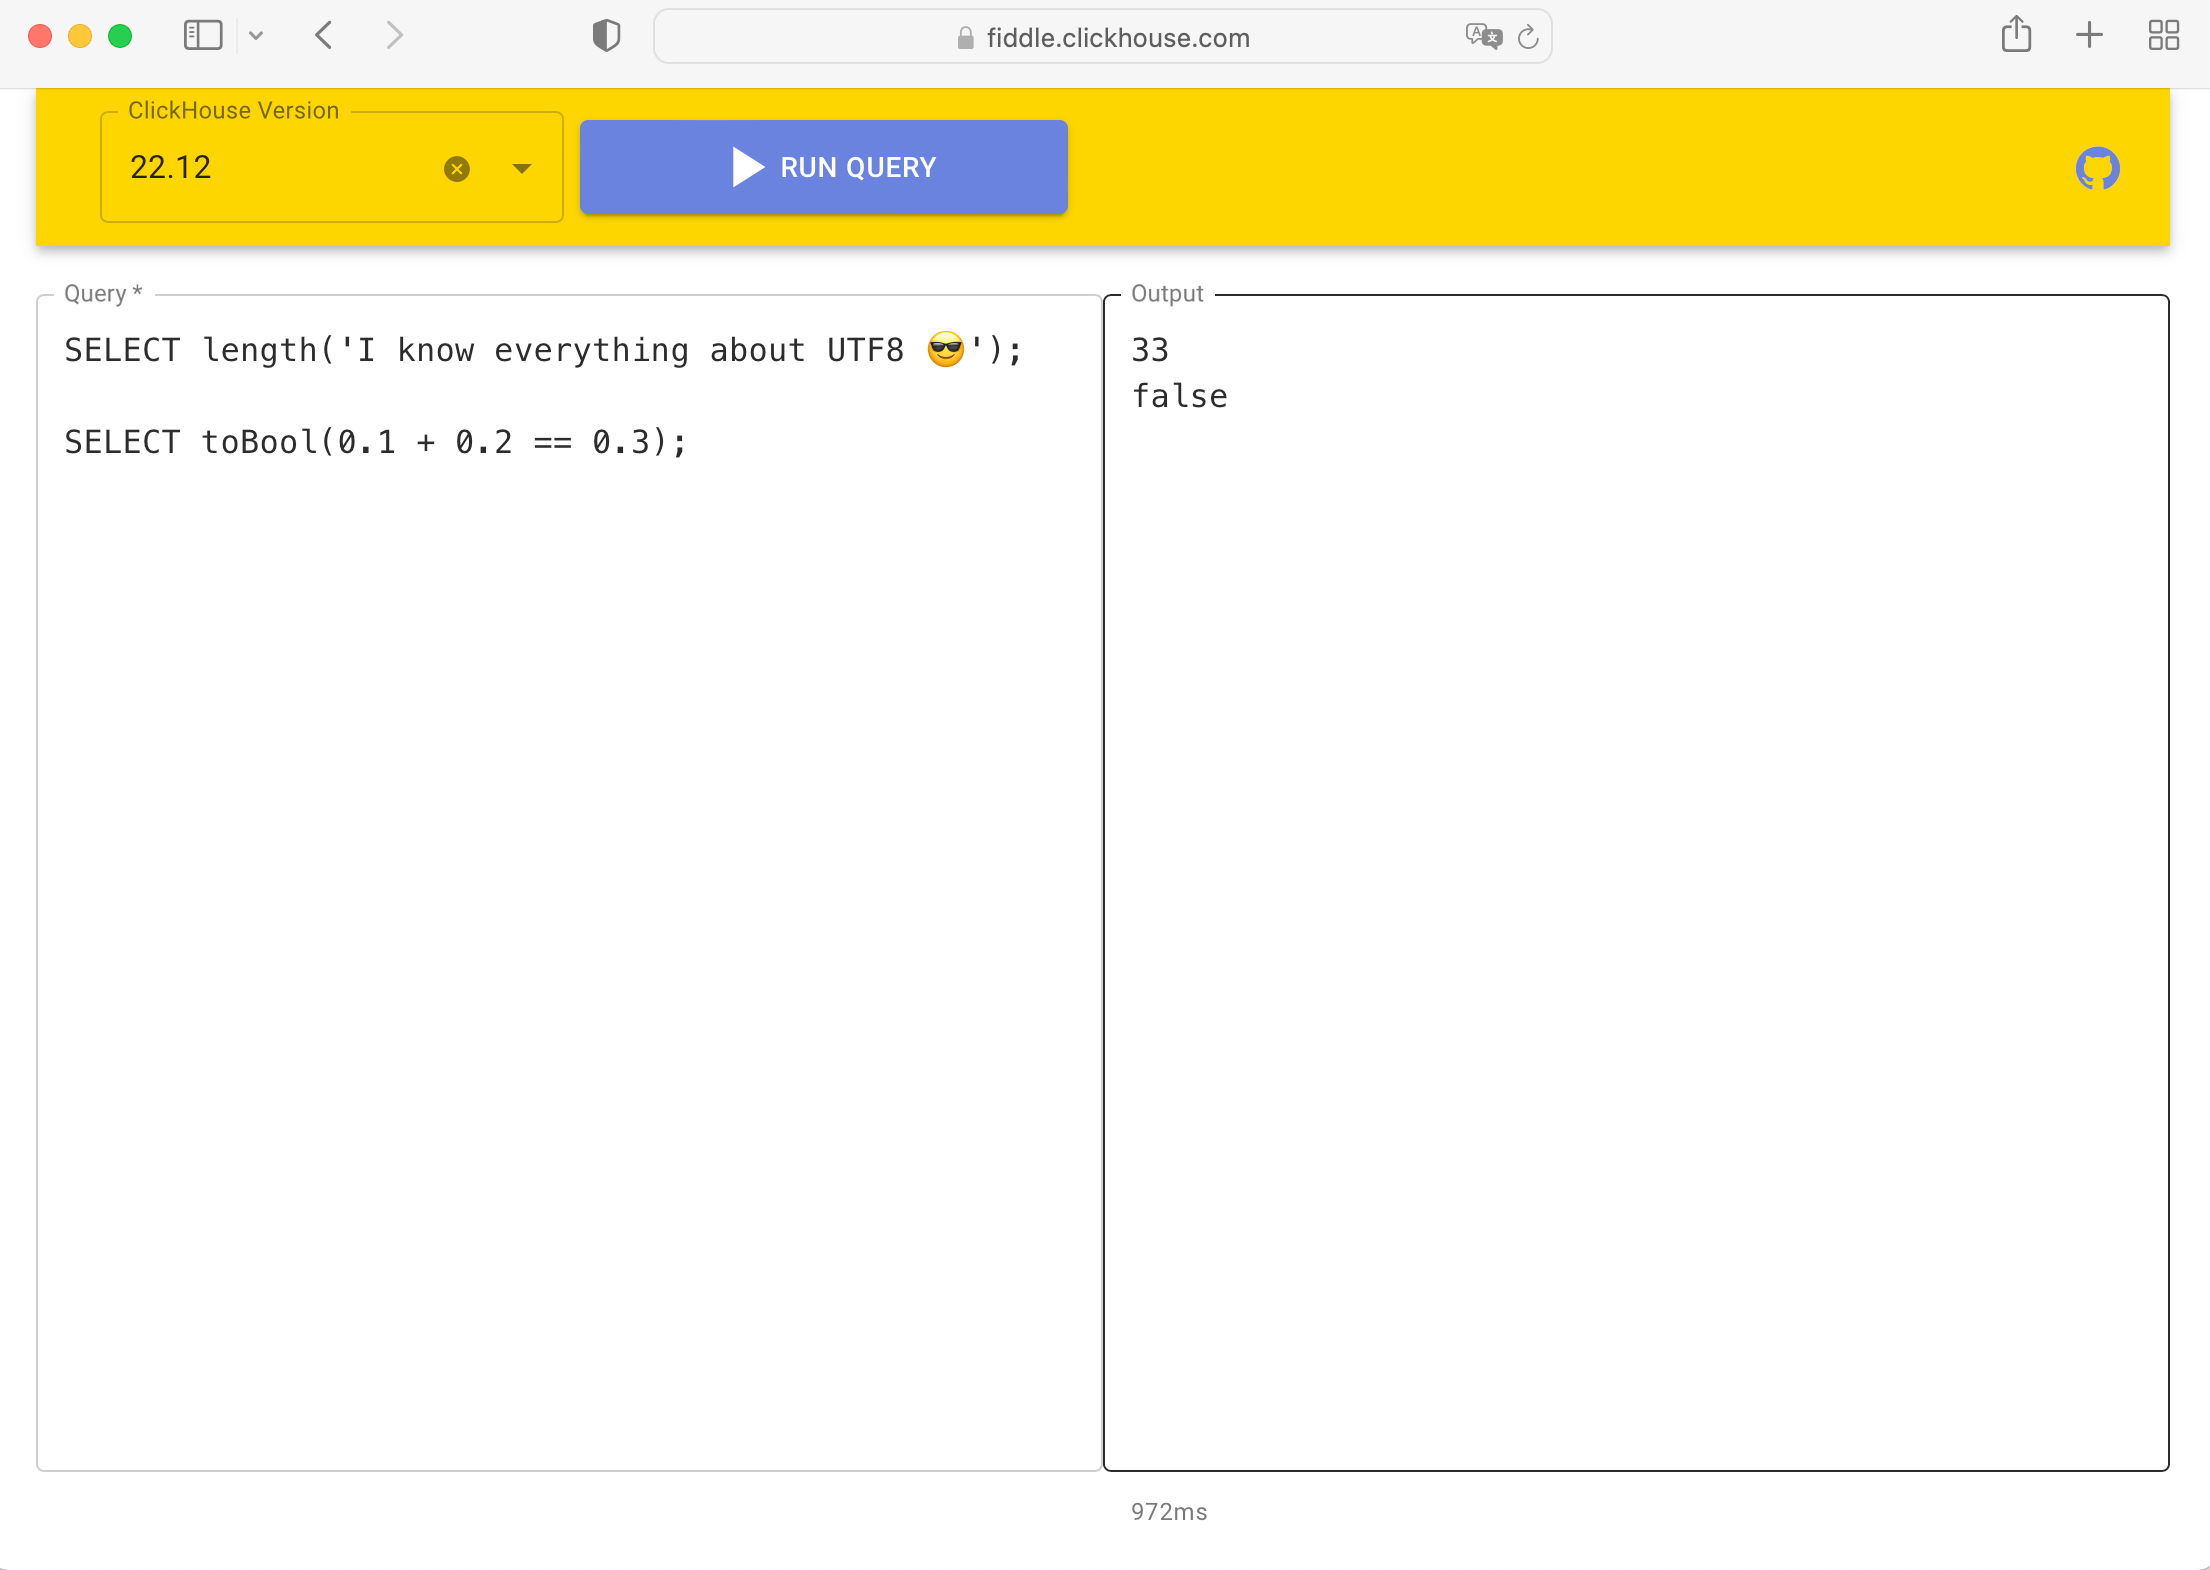Image resolution: width=2210 pixels, height=1570 pixels.
Task: Close the Safari window with red button
Action: click(x=40, y=36)
